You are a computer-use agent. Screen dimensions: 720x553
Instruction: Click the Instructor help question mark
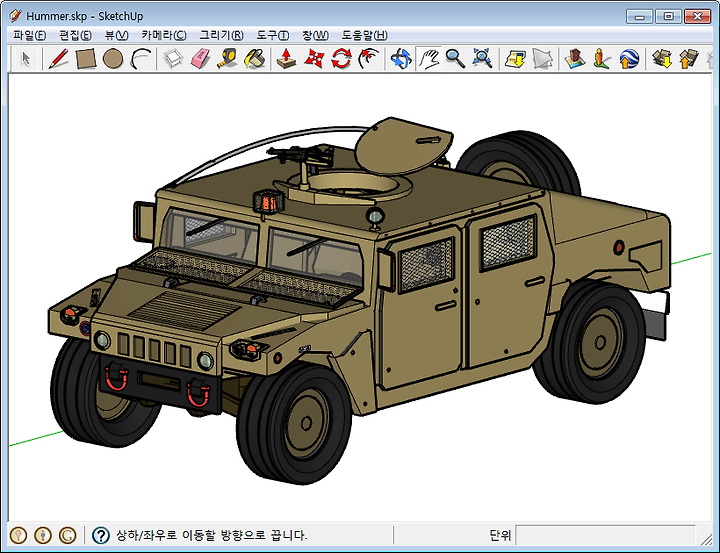(x=101, y=535)
